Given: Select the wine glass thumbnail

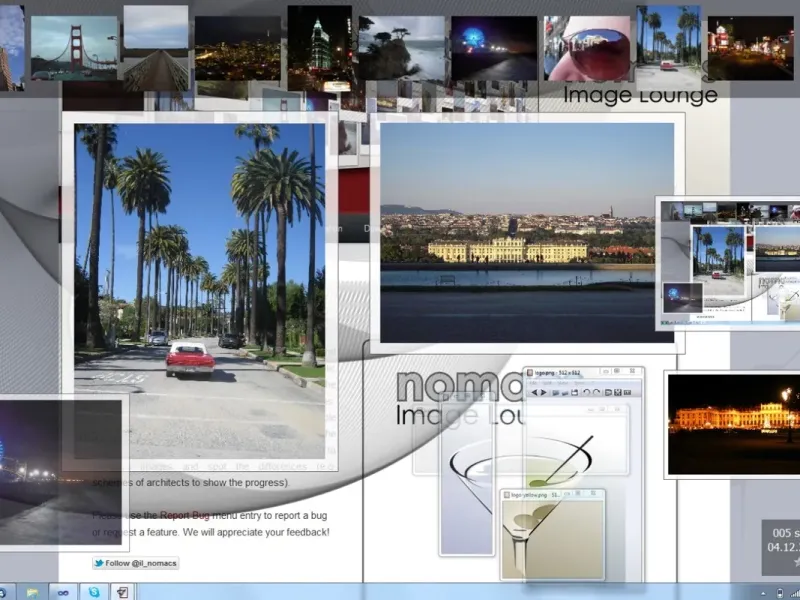Looking at the screenshot, I should (x=587, y=48).
